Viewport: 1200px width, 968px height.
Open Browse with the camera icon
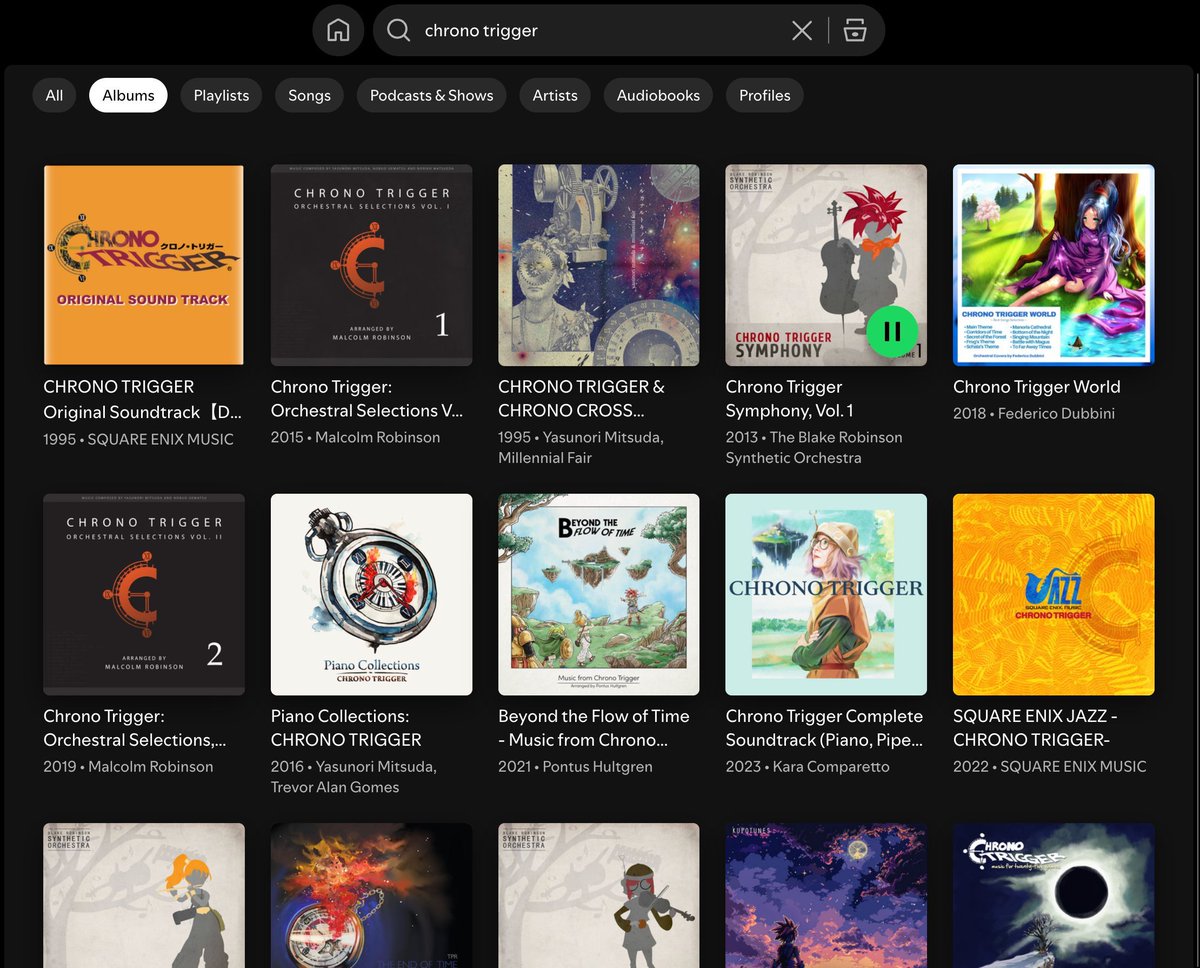coord(856,30)
